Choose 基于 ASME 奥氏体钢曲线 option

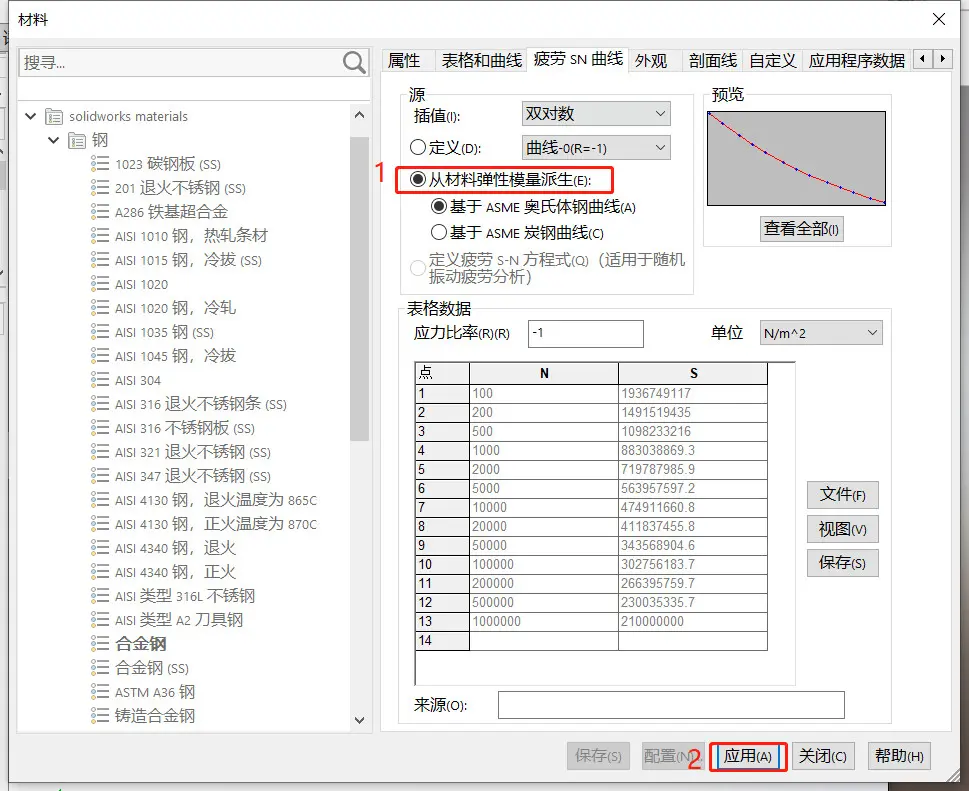(439, 206)
